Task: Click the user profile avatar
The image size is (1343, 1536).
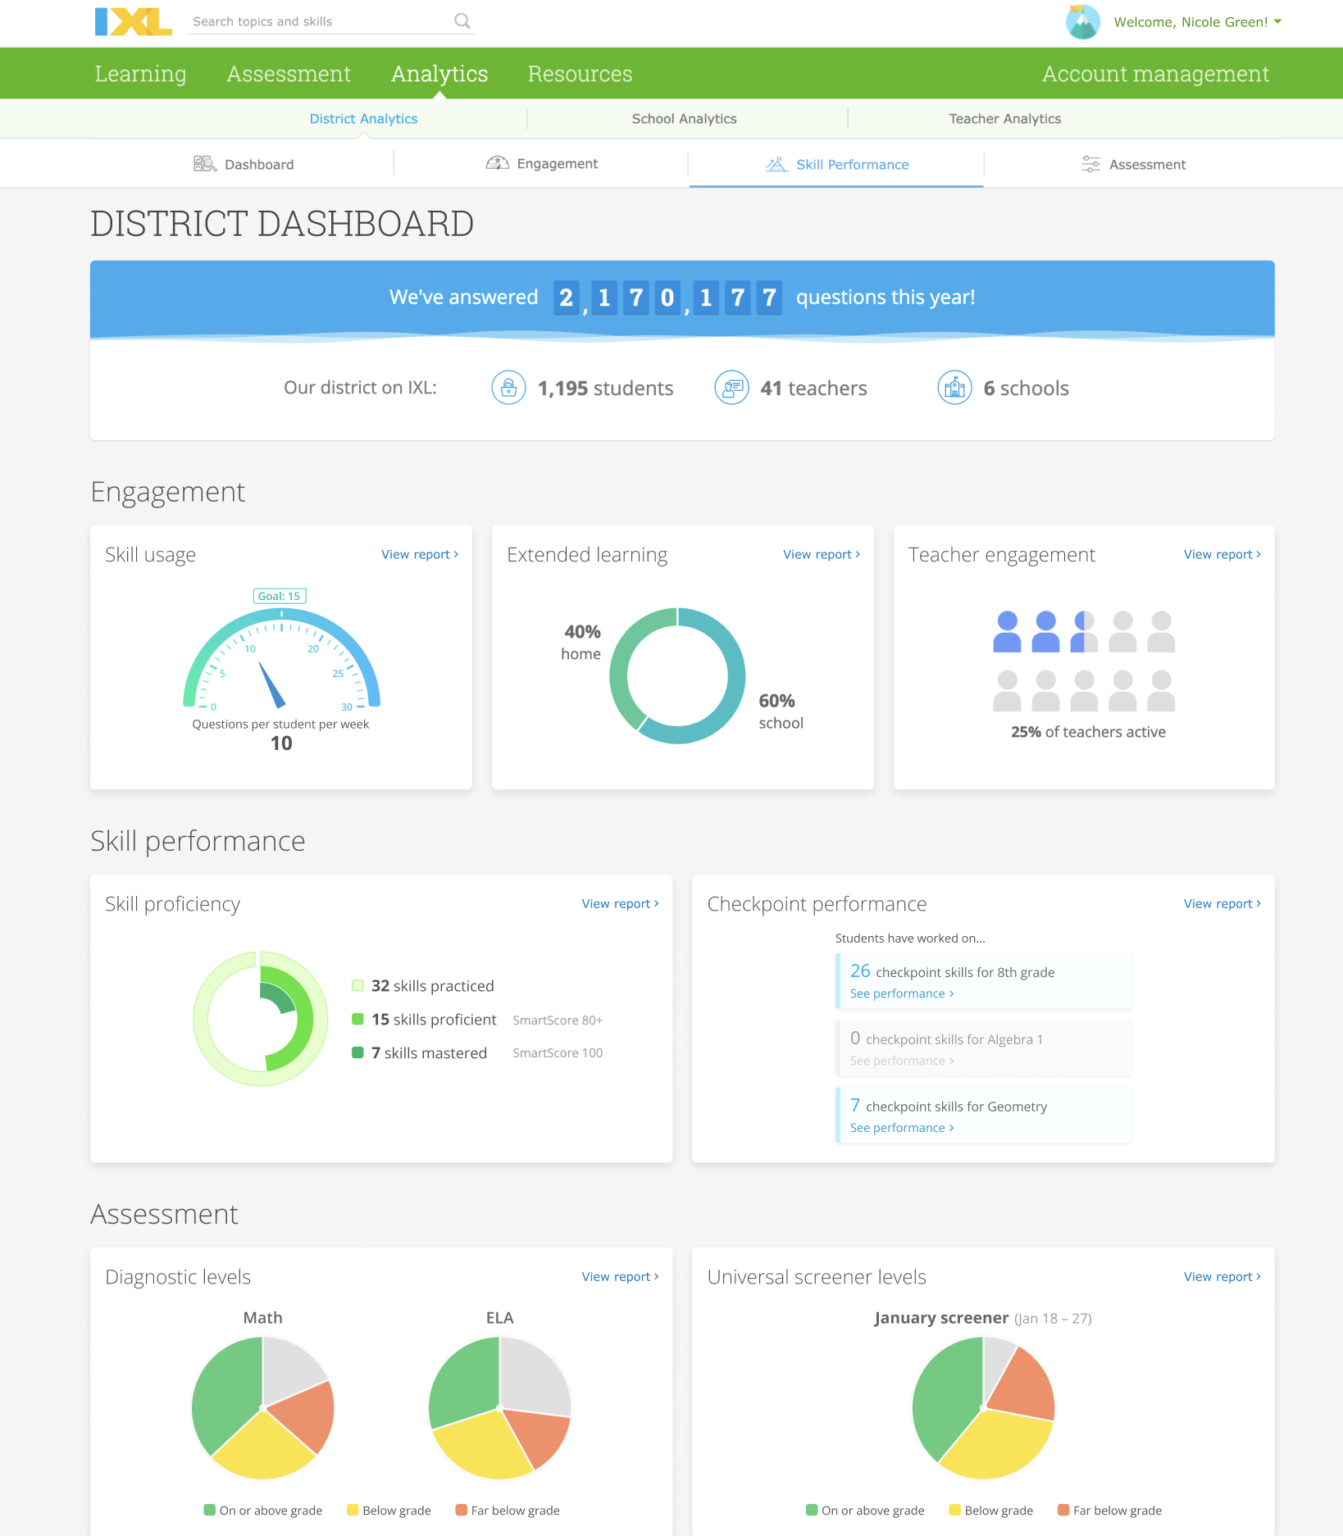Action: 1082,21
